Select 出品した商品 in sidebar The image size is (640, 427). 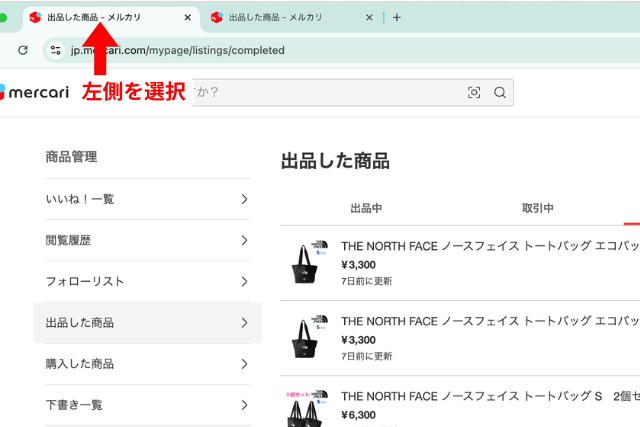point(80,323)
